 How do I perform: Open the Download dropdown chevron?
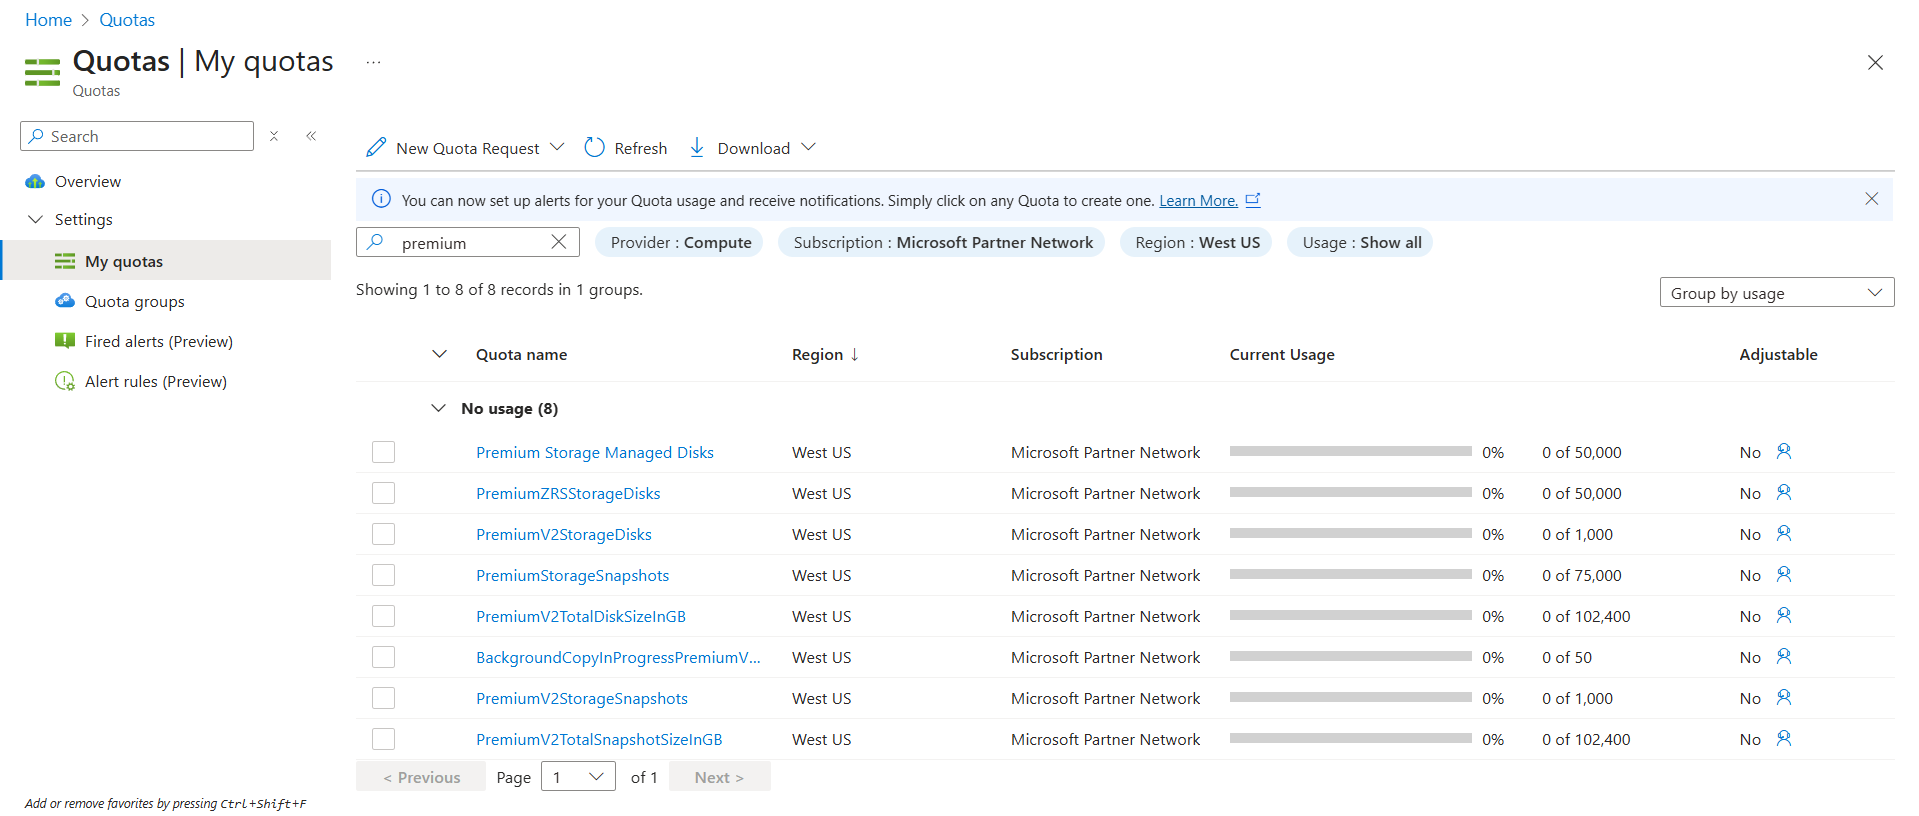click(808, 147)
